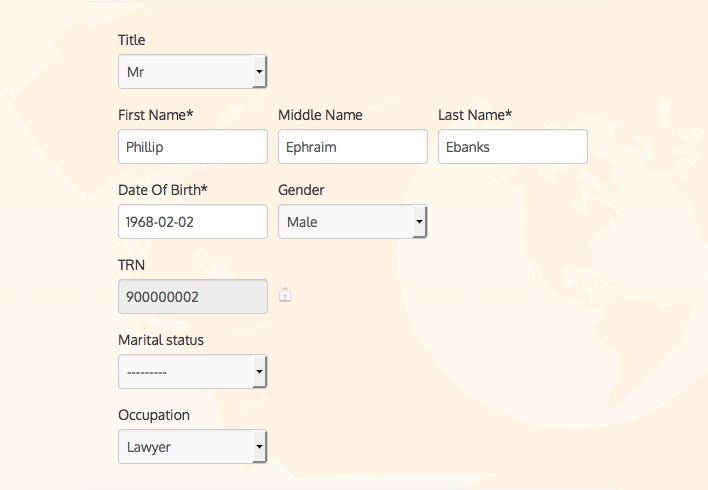This screenshot has width=708, height=490.
Task: Click the First Name* label
Action: tap(155, 115)
